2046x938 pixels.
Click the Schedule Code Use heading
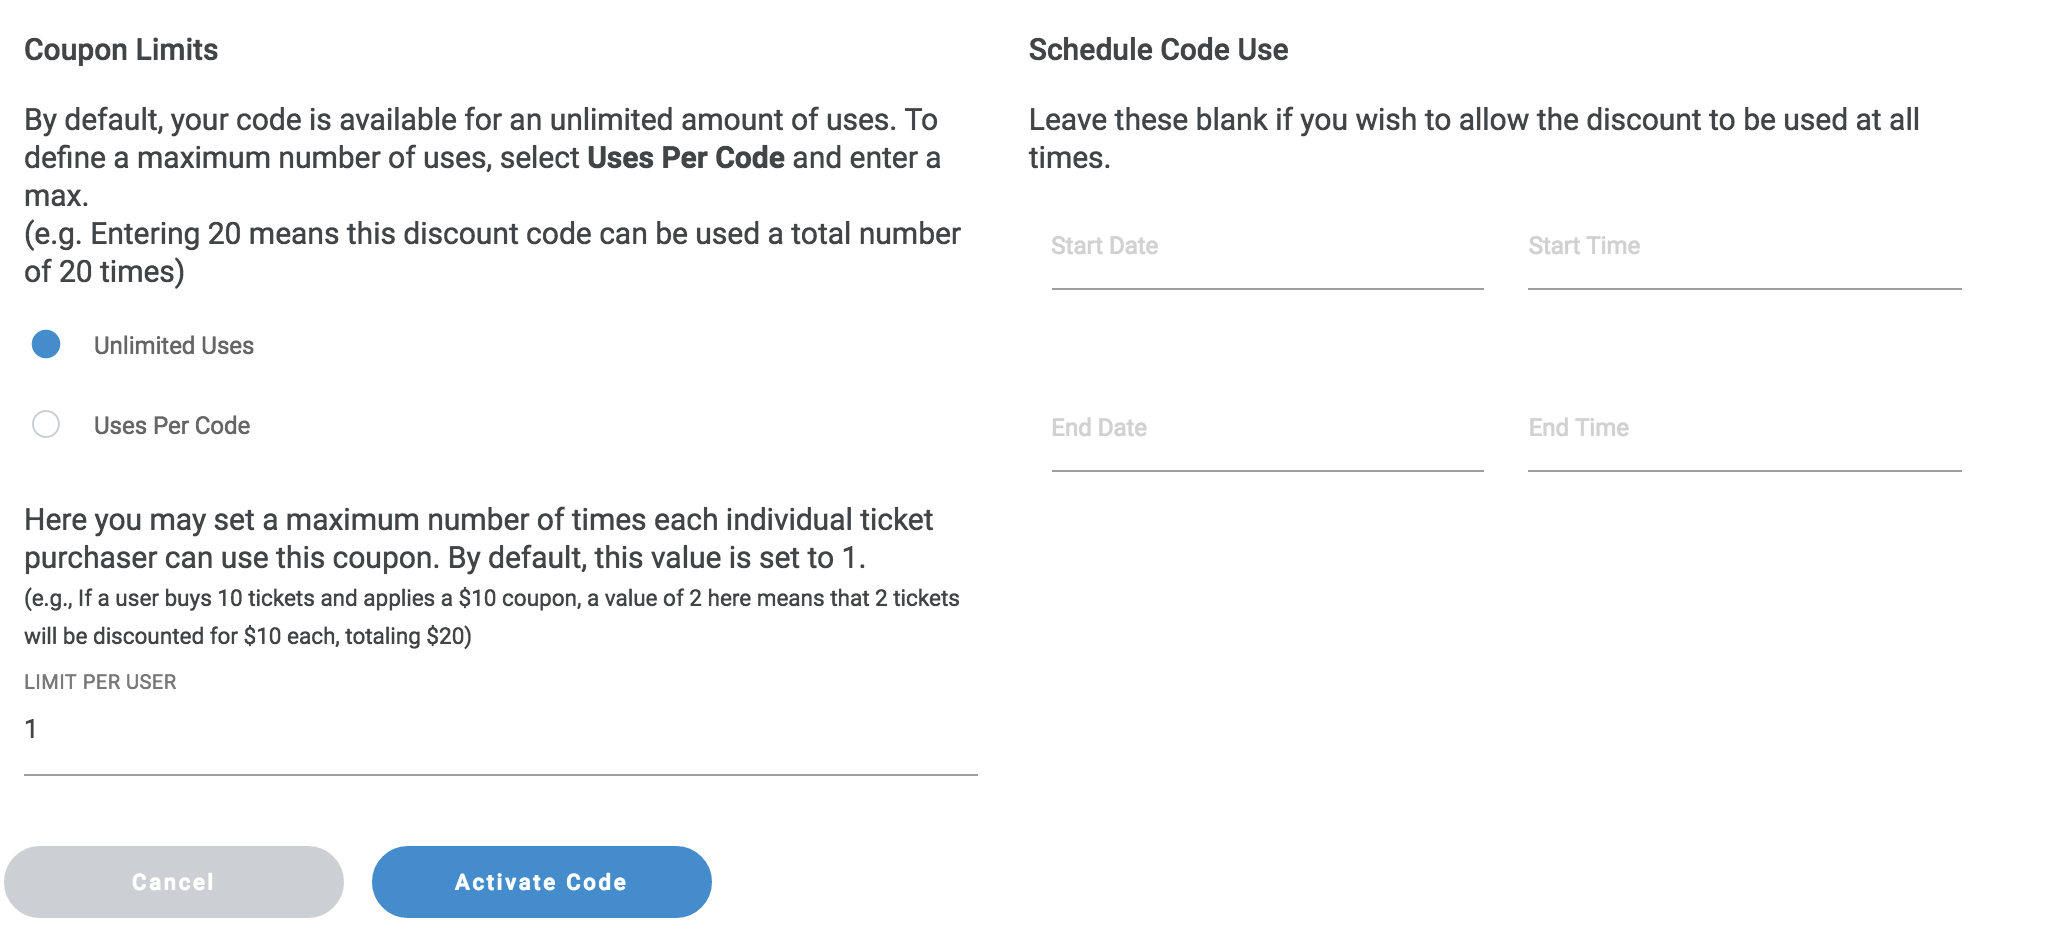point(1158,50)
